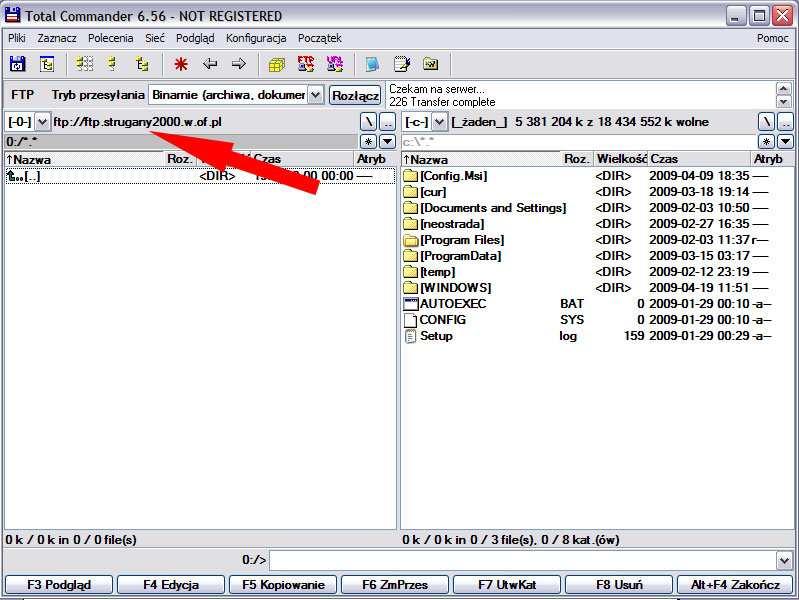Click the red asterisk invert selection icon

181,64
